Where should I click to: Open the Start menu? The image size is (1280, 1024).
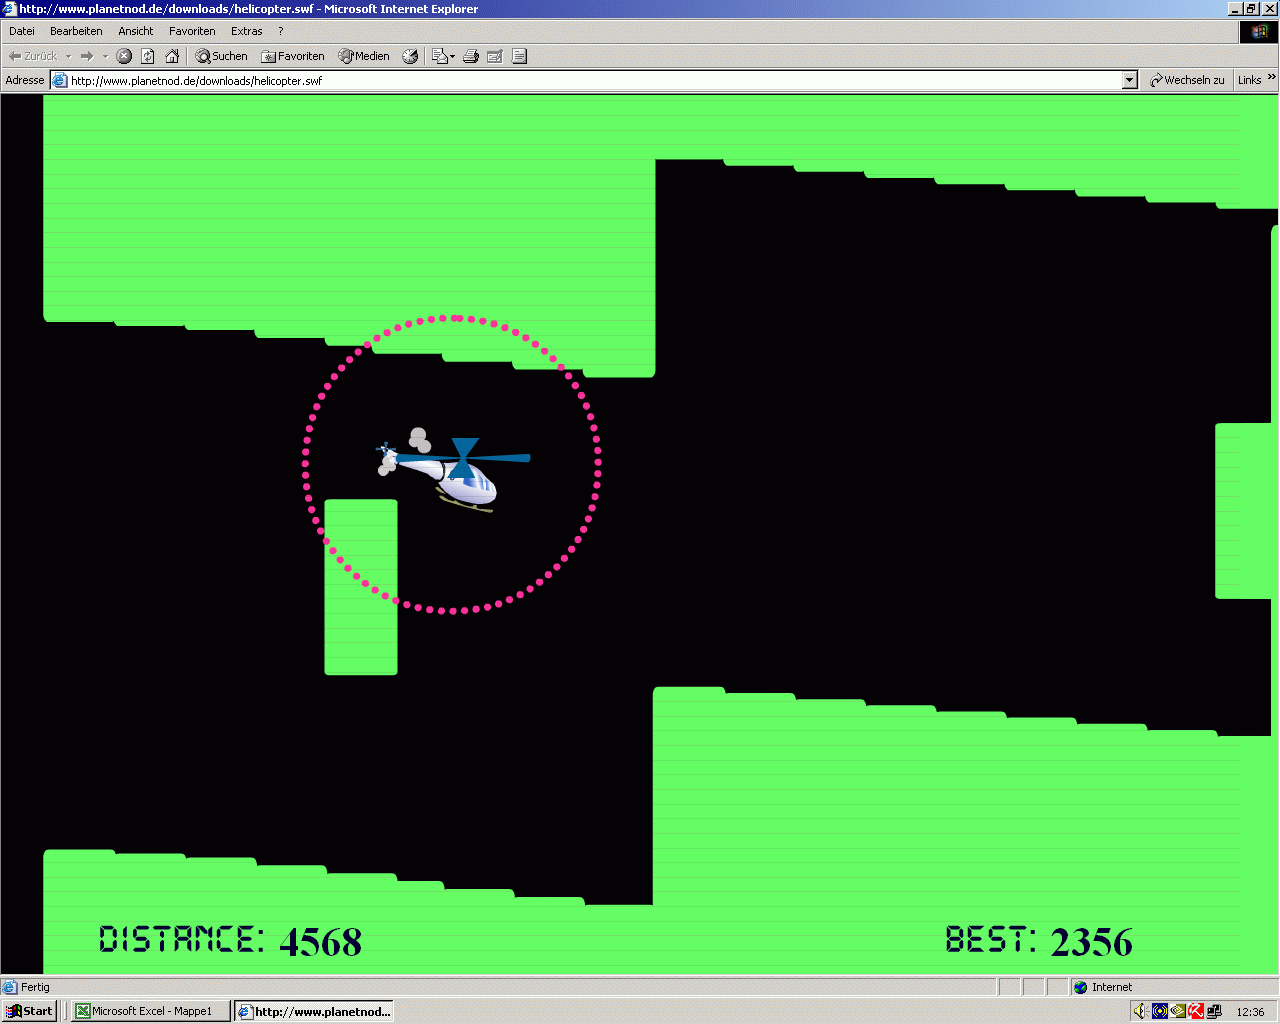(30, 1011)
